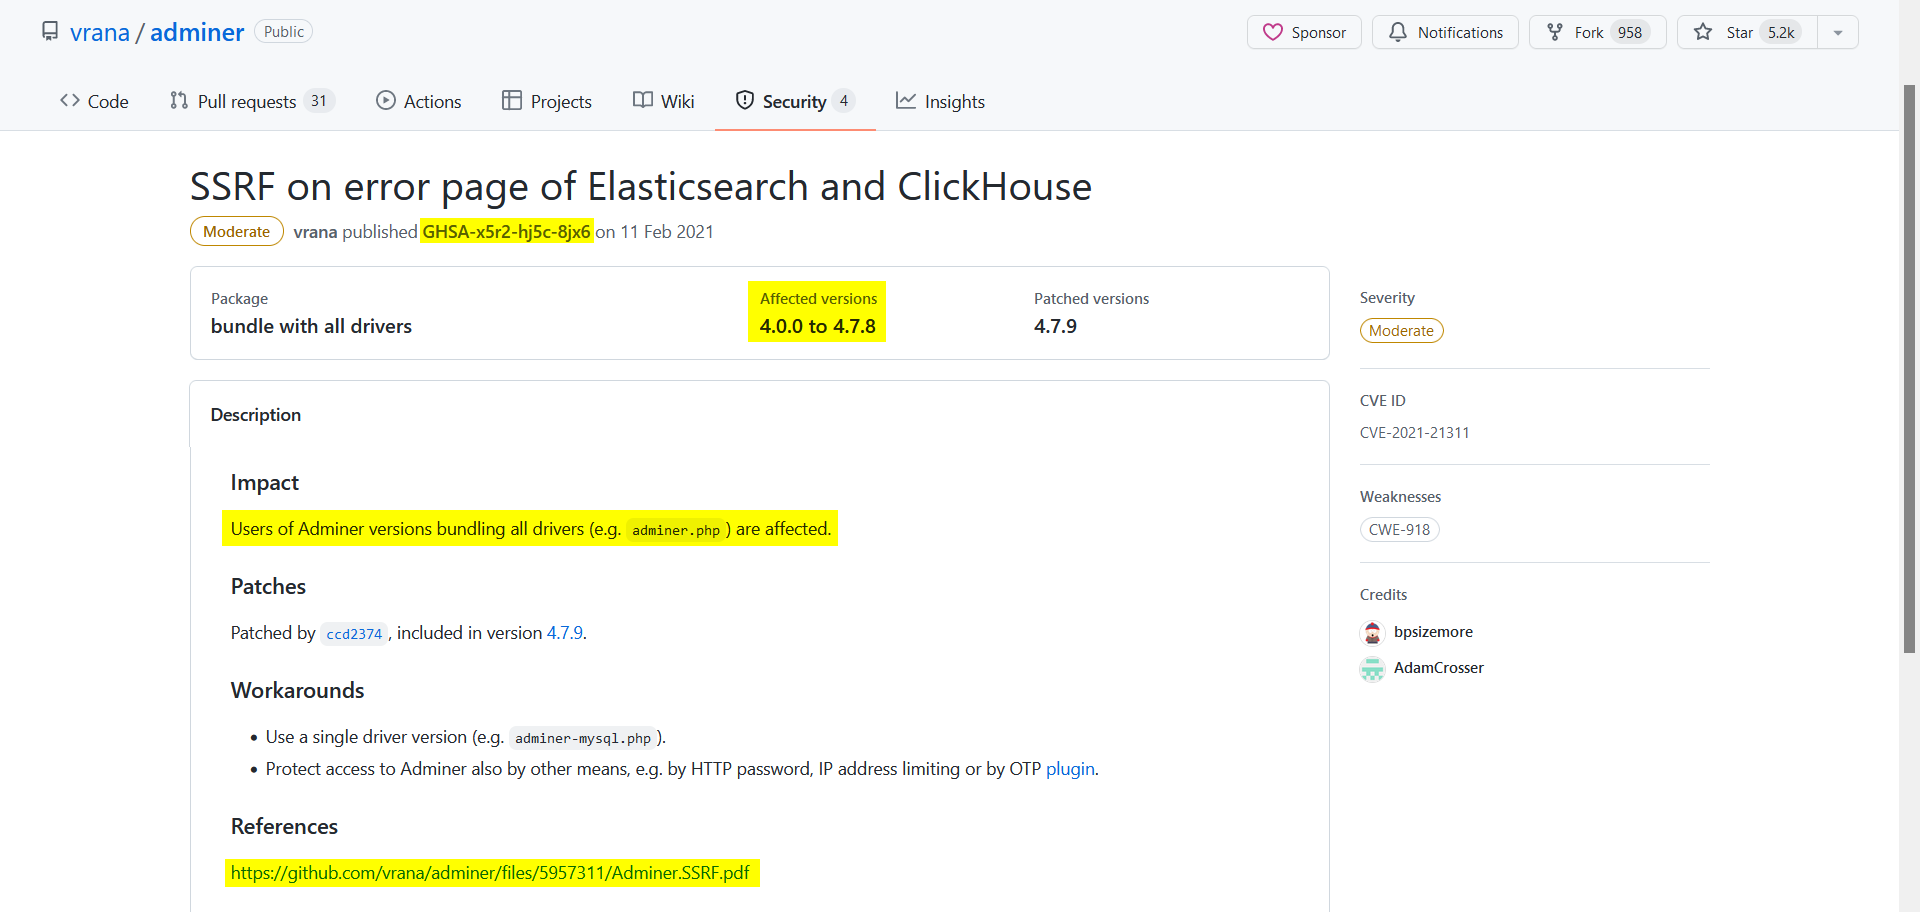
Task: Open the OTP plugin link
Action: coord(1069,769)
